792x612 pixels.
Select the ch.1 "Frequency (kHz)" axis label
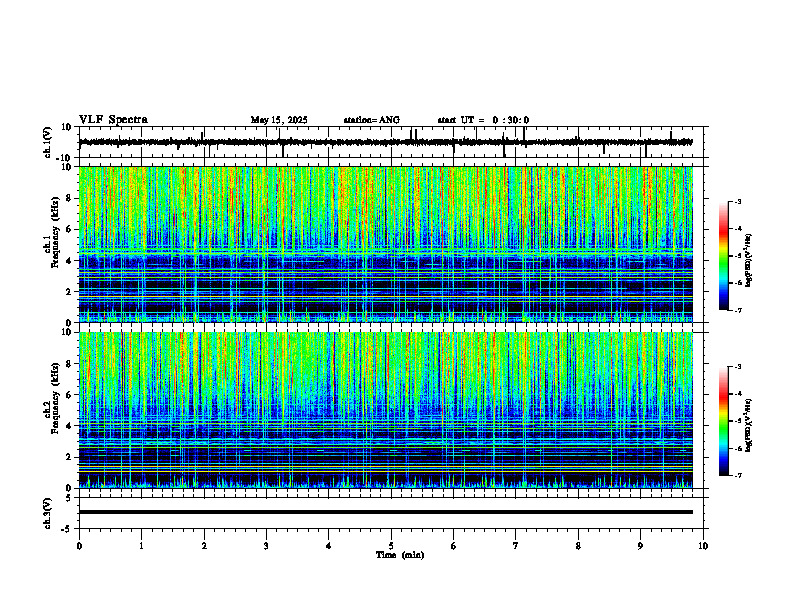55,232
